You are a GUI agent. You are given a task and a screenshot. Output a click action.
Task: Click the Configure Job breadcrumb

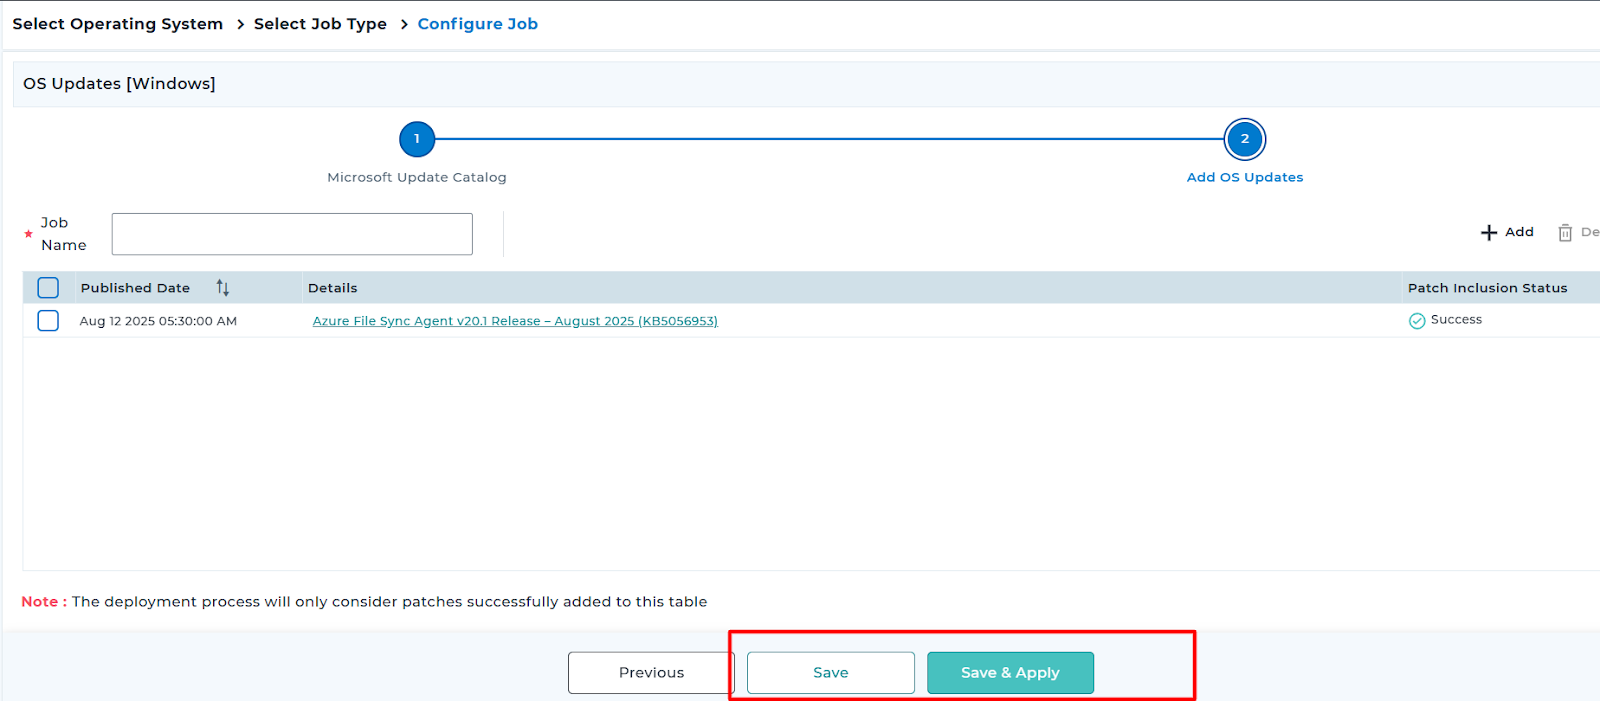coord(477,24)
